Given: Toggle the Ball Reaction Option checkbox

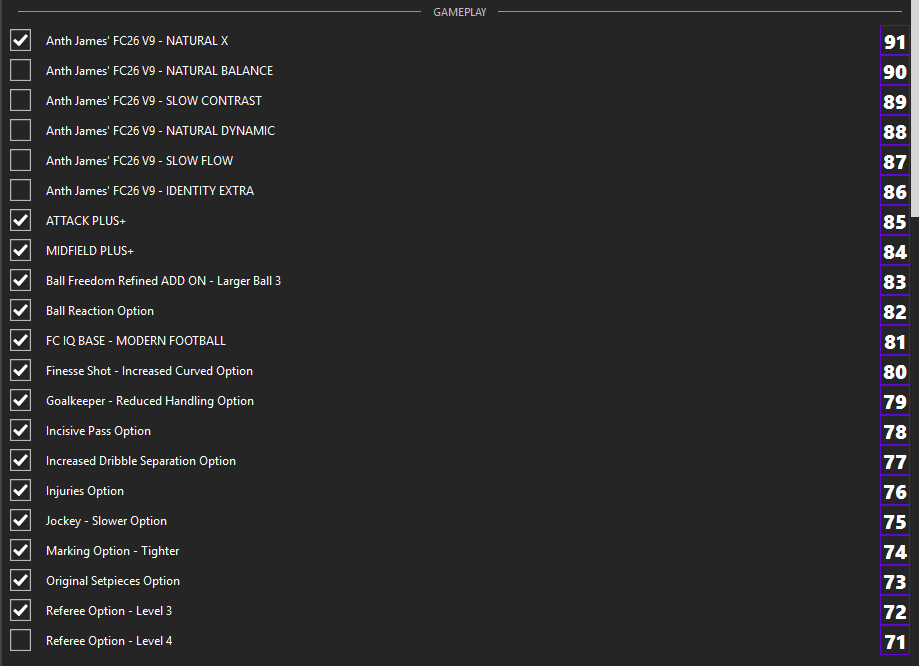Looking at the screenshot, I should (x=21, y=310).
